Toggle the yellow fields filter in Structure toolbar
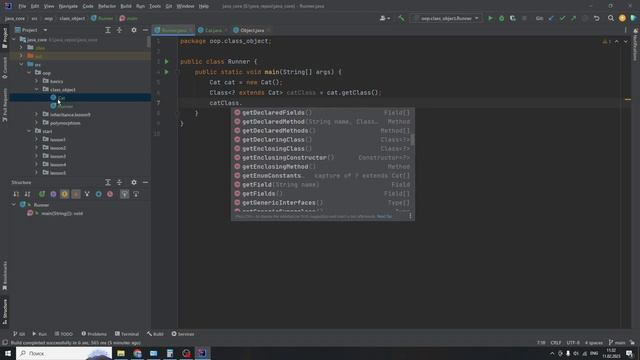640x360 pixels. coord(64,194)
